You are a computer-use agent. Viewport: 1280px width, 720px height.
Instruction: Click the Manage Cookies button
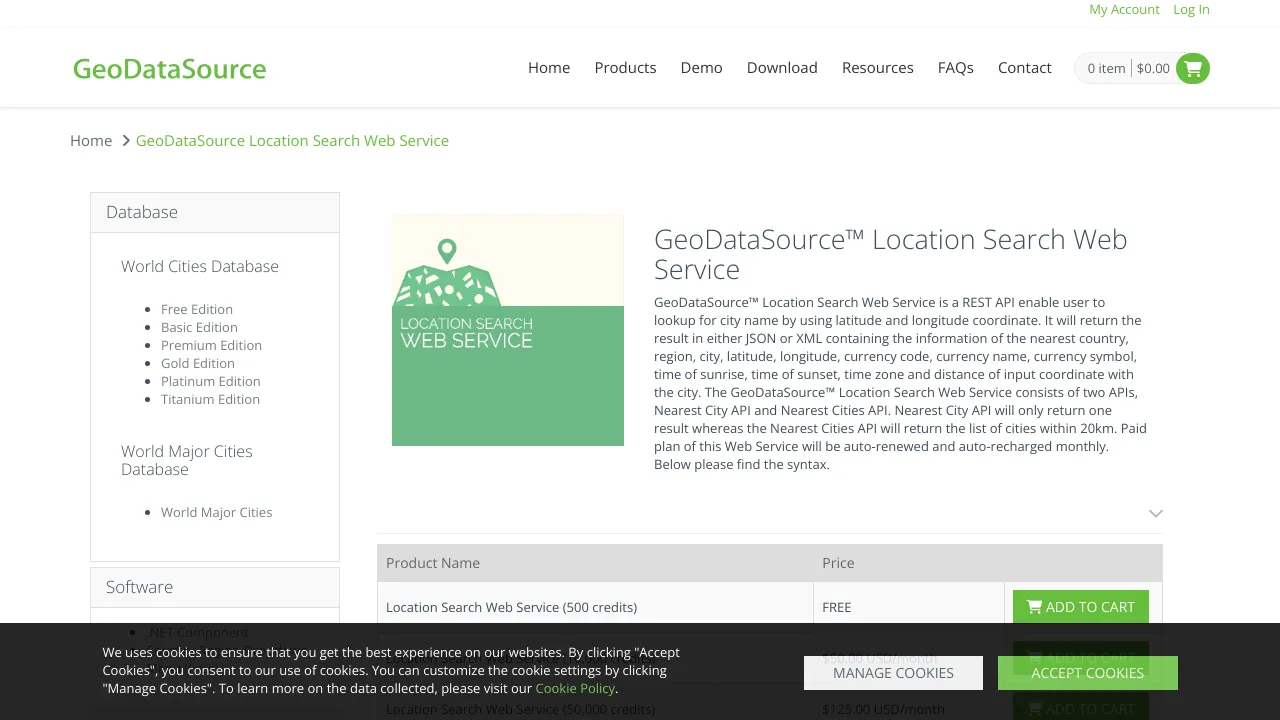coord(893,673)
